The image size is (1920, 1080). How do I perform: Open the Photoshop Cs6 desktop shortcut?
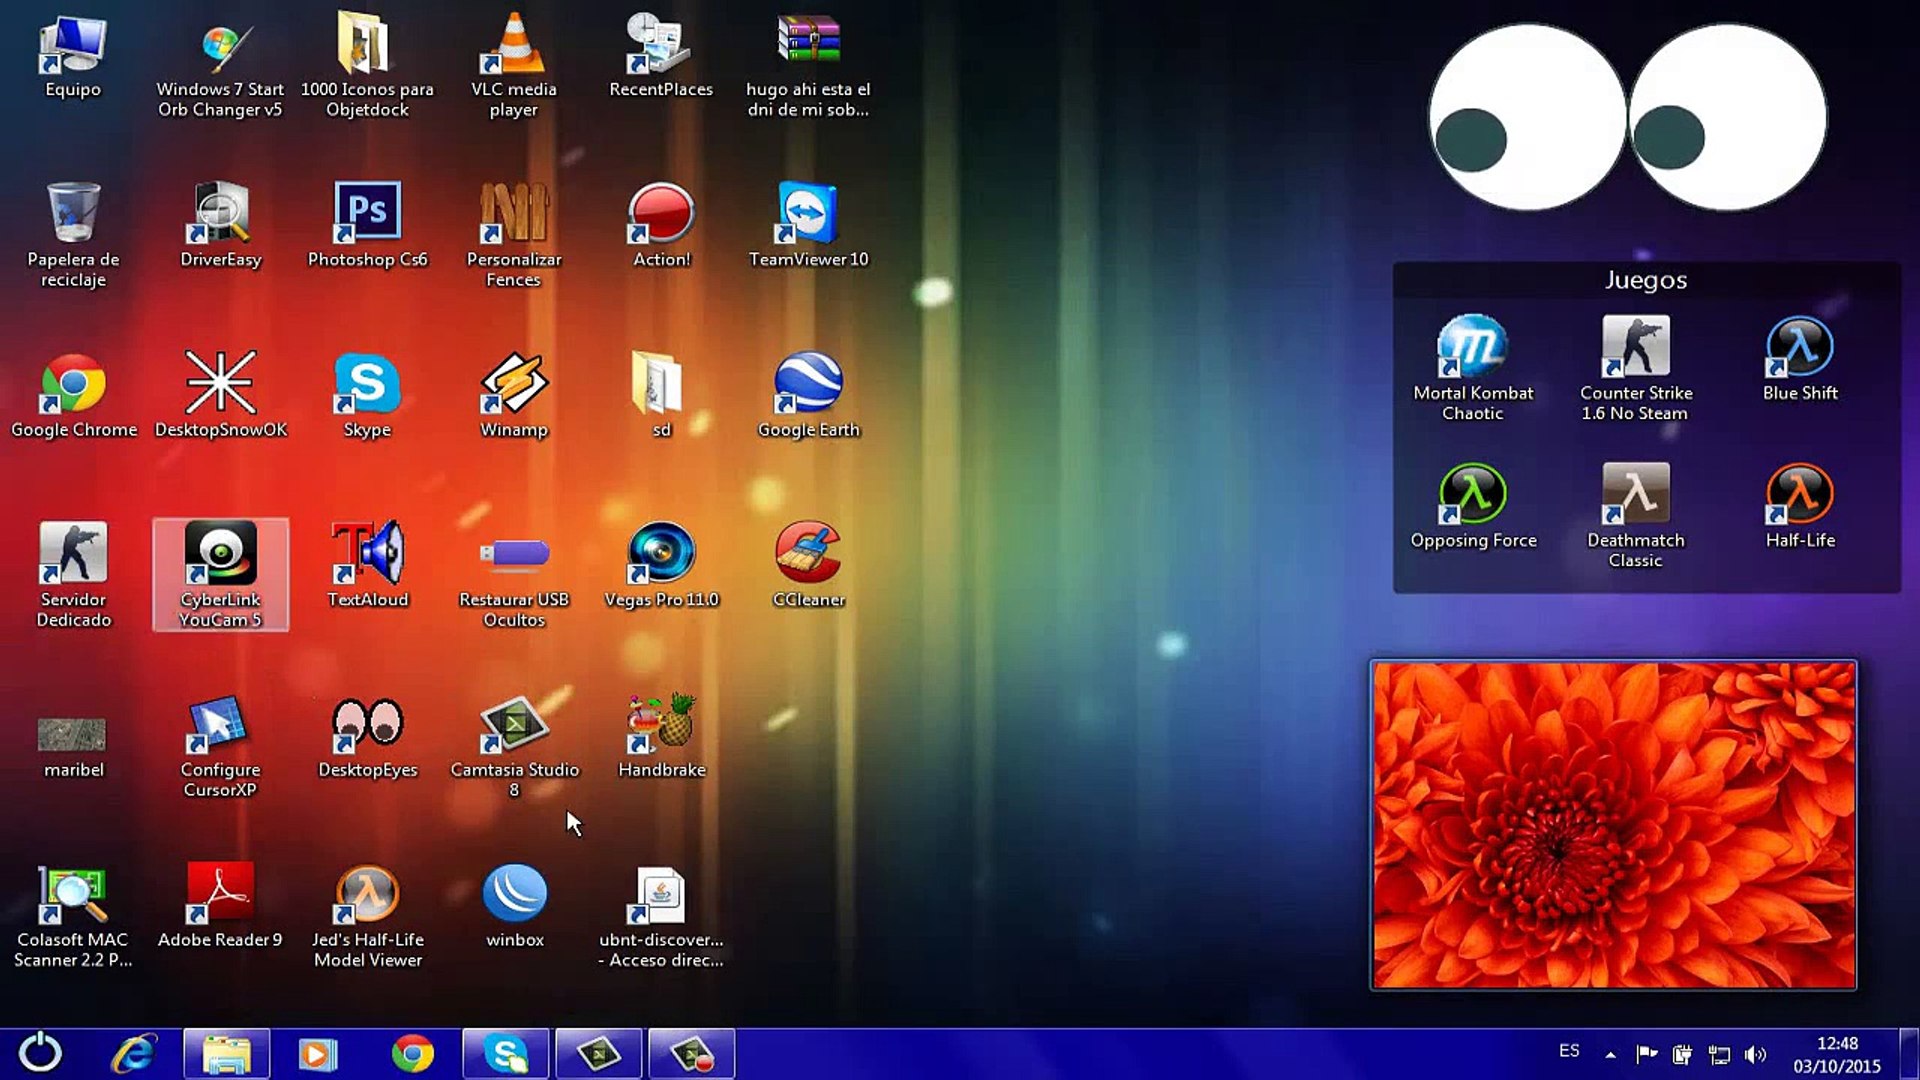367,213
